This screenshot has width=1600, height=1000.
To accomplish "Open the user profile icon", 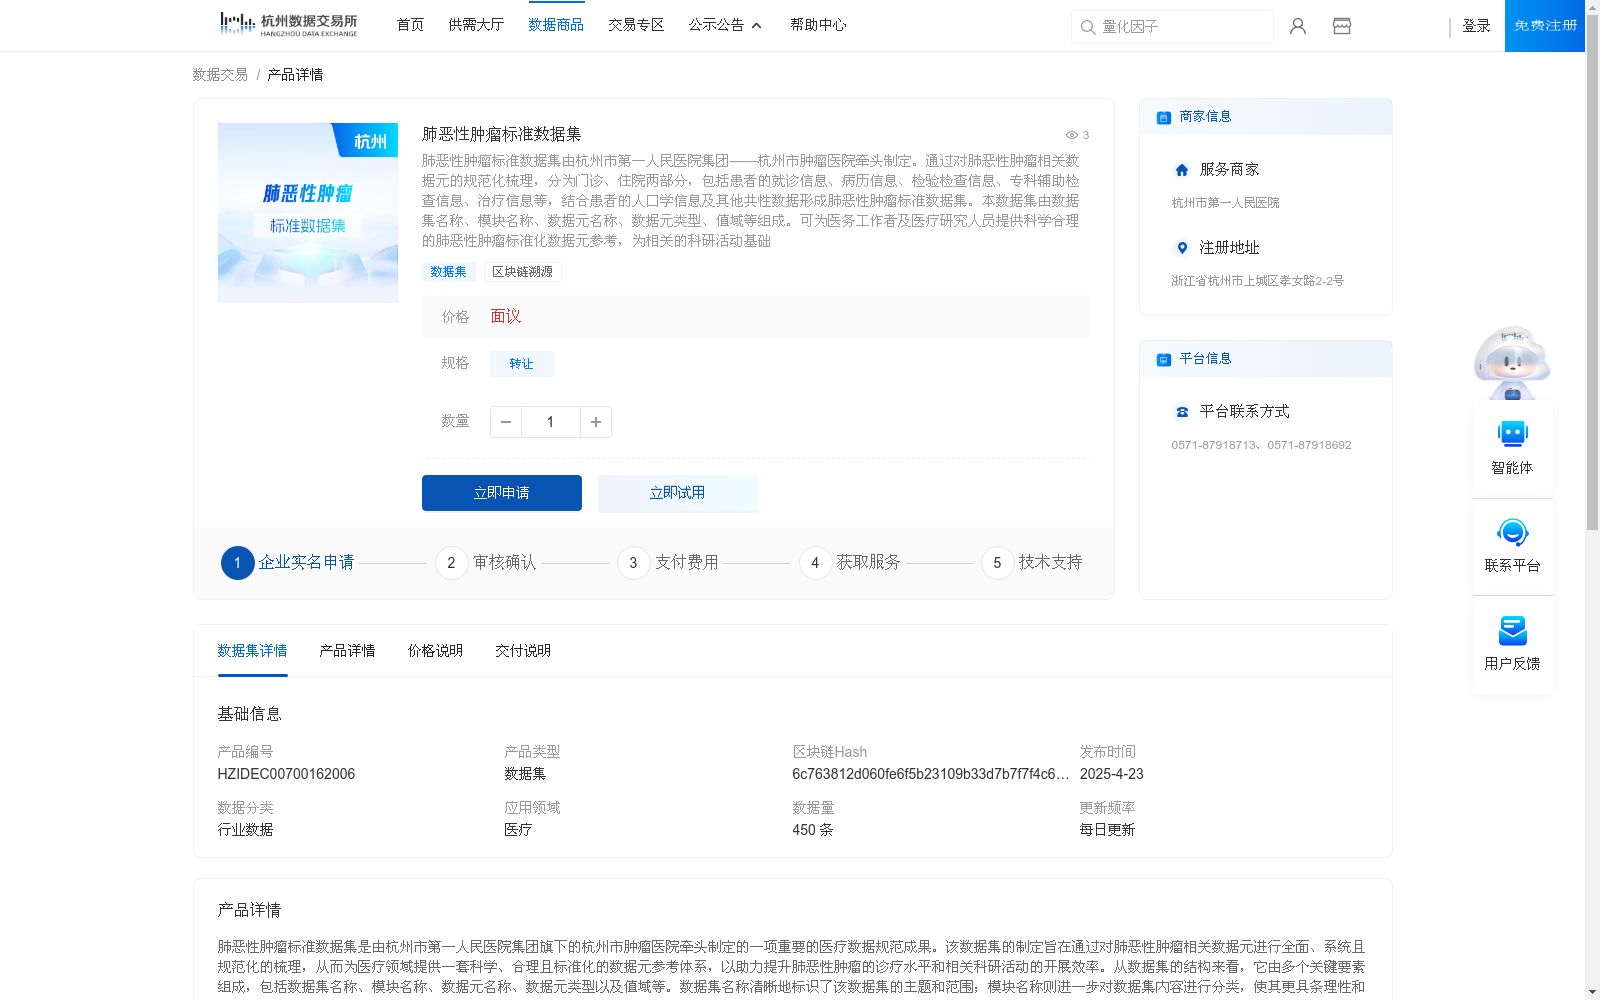I will coord(1298,26).
